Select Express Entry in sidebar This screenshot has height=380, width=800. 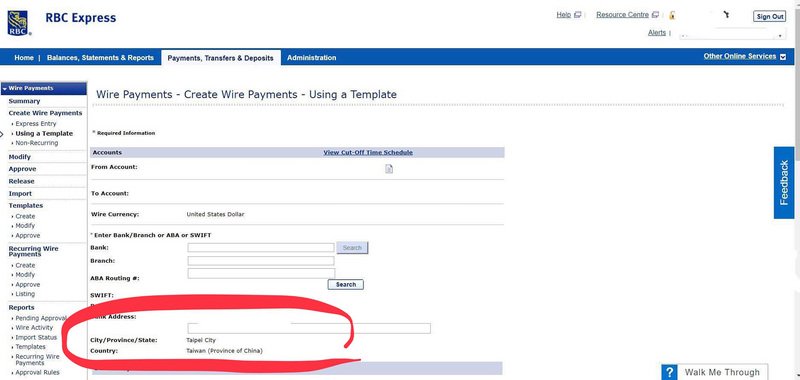36,124
